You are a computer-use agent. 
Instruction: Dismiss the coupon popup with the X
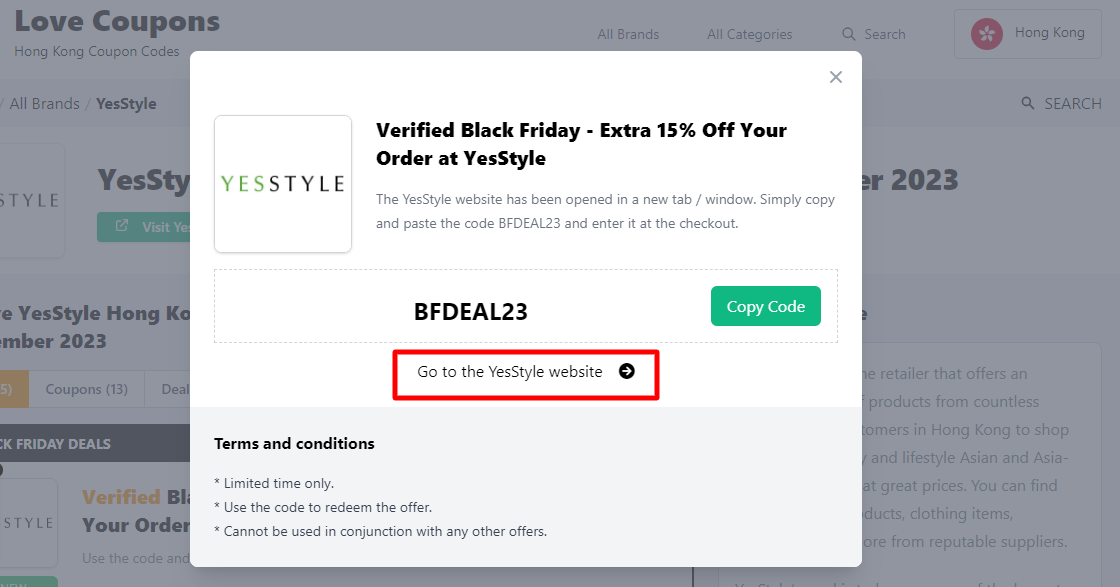[x=836, y=76]
